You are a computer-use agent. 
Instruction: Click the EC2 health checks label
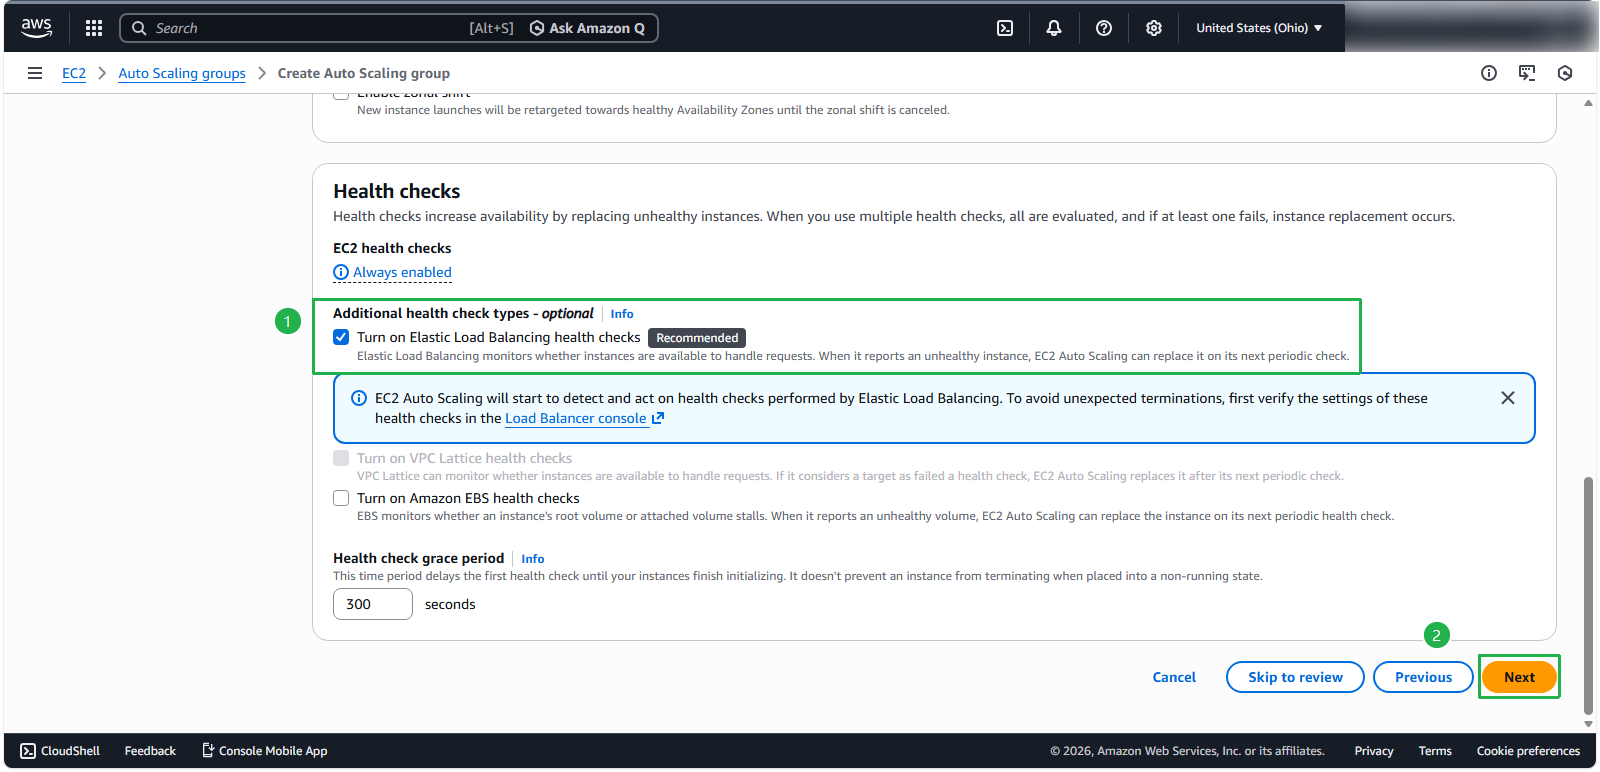[392, 248]
